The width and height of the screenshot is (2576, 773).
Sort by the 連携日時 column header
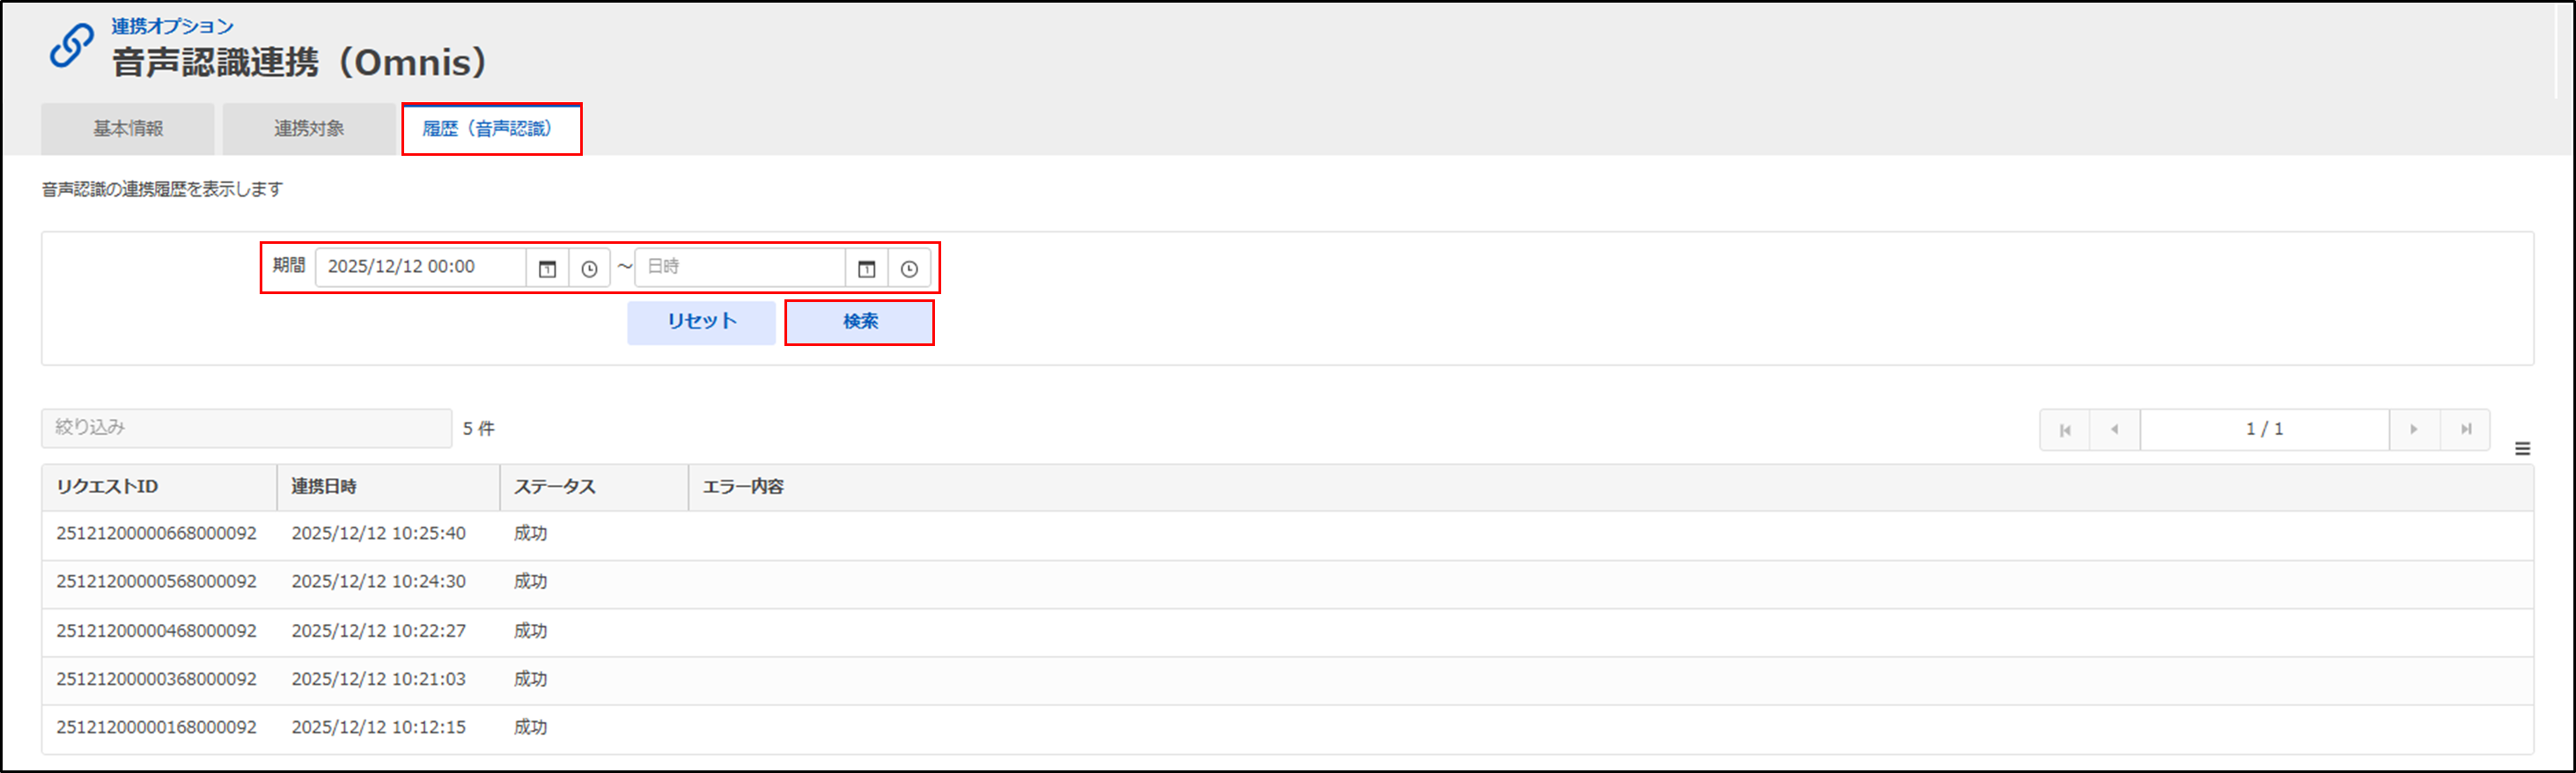tap(324, 487)
